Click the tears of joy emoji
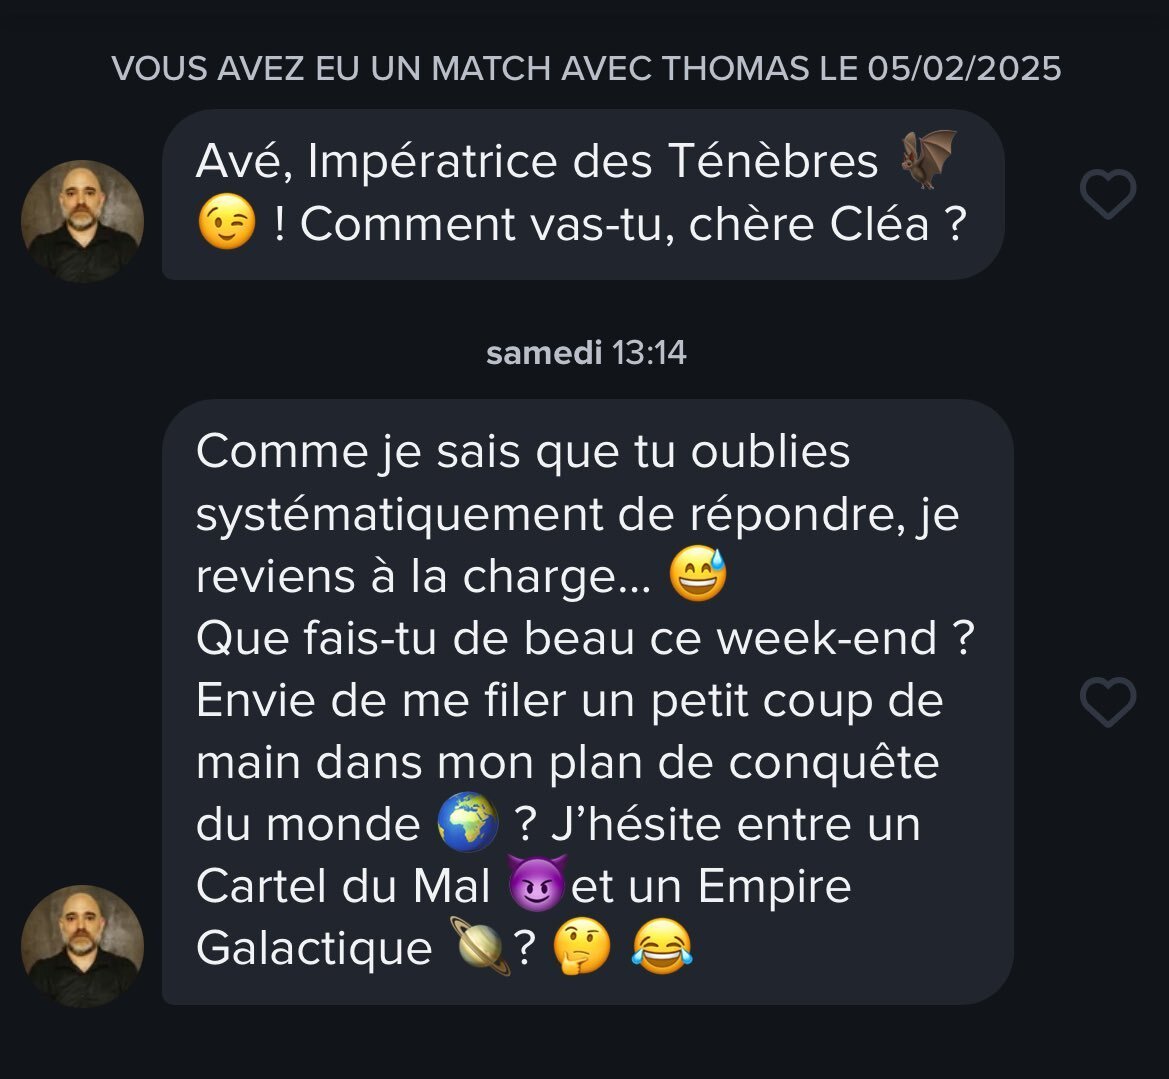Screen dimensions: 1169x1079 coord(662,947)
